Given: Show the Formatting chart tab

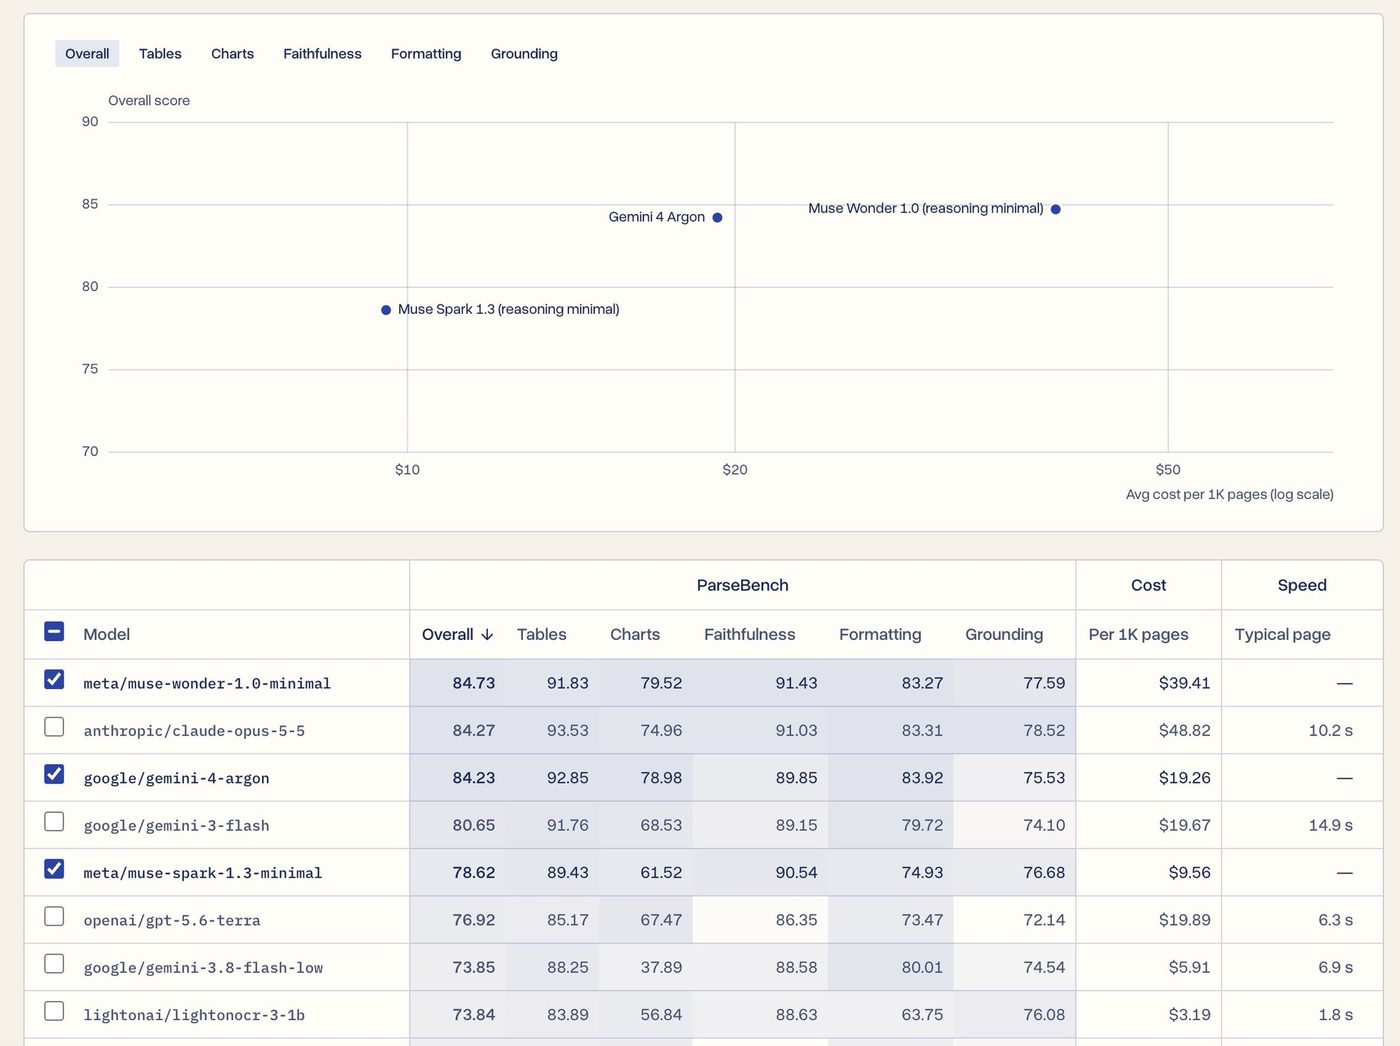Looking at the screenshot, I should tap(426, 54).
